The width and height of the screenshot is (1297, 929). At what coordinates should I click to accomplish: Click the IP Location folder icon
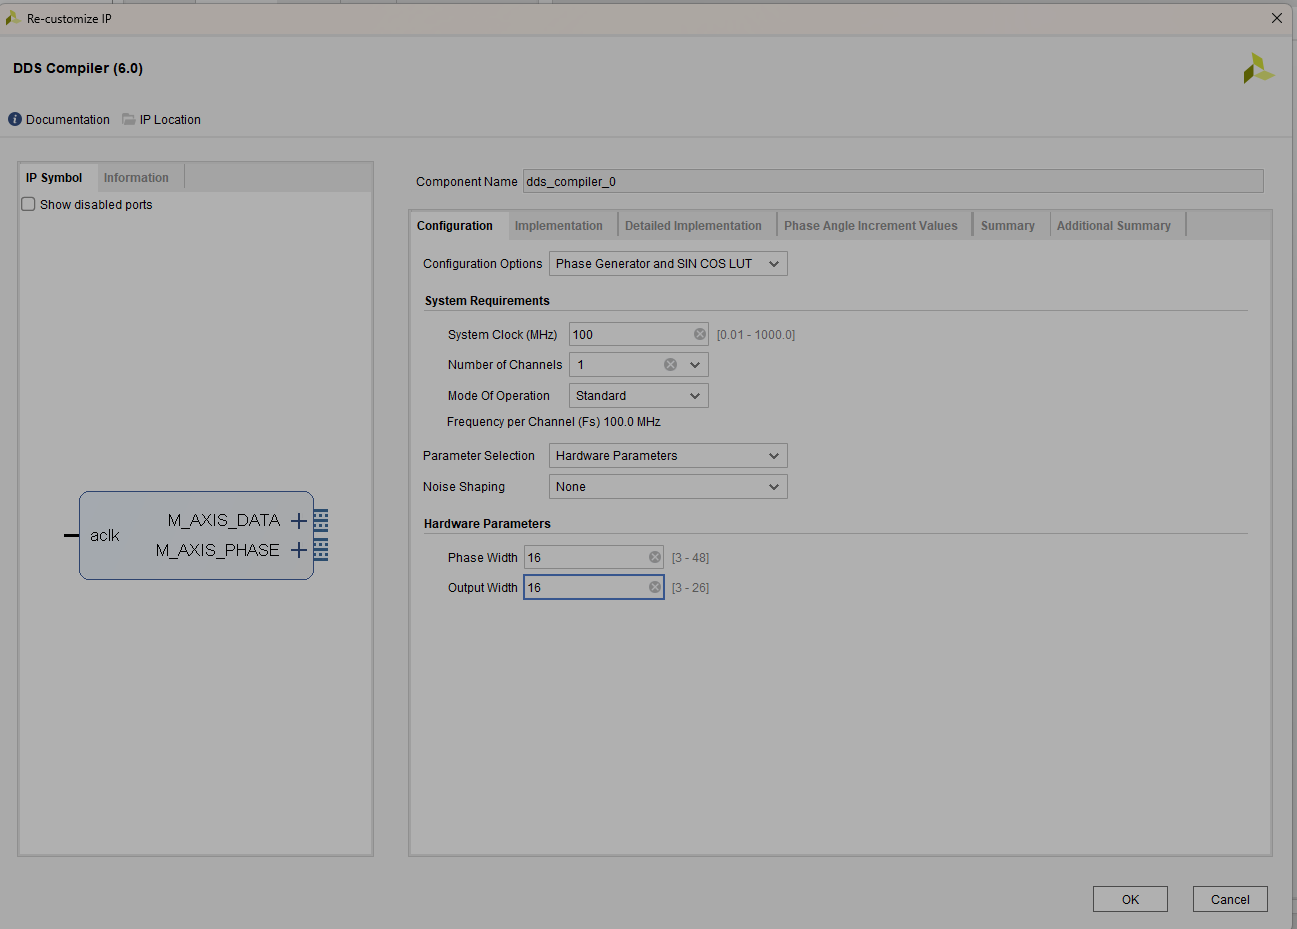point(129,119)
